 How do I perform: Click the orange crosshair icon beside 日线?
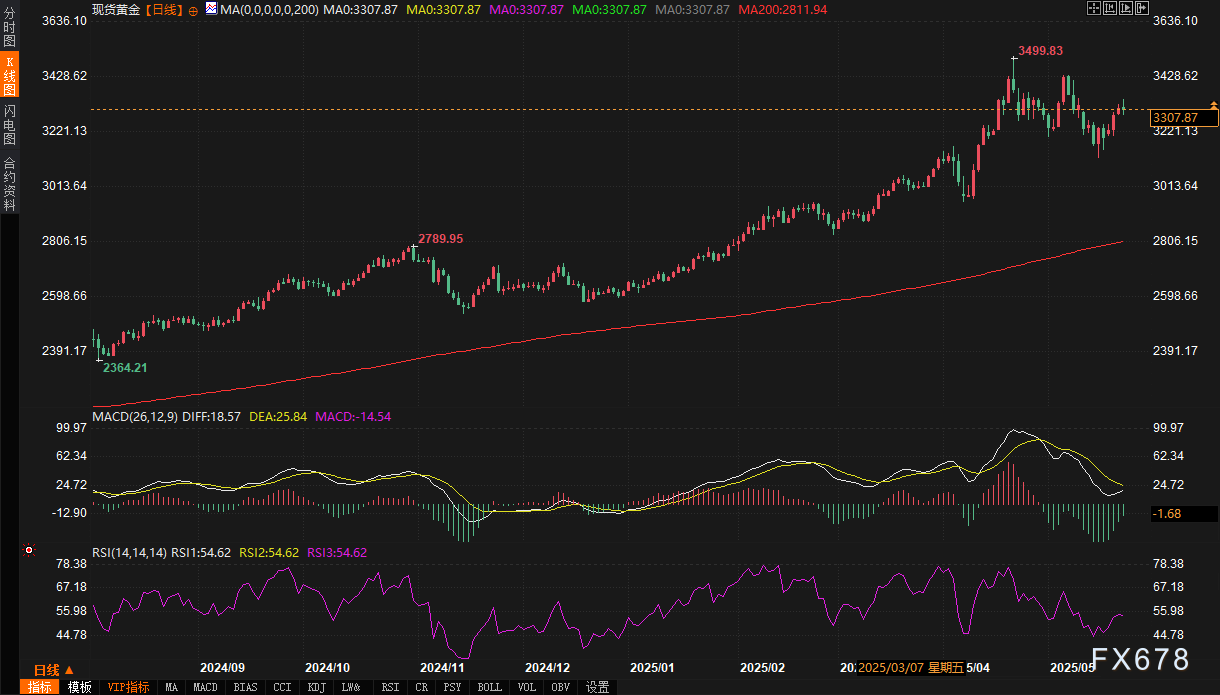pos(192,9)
